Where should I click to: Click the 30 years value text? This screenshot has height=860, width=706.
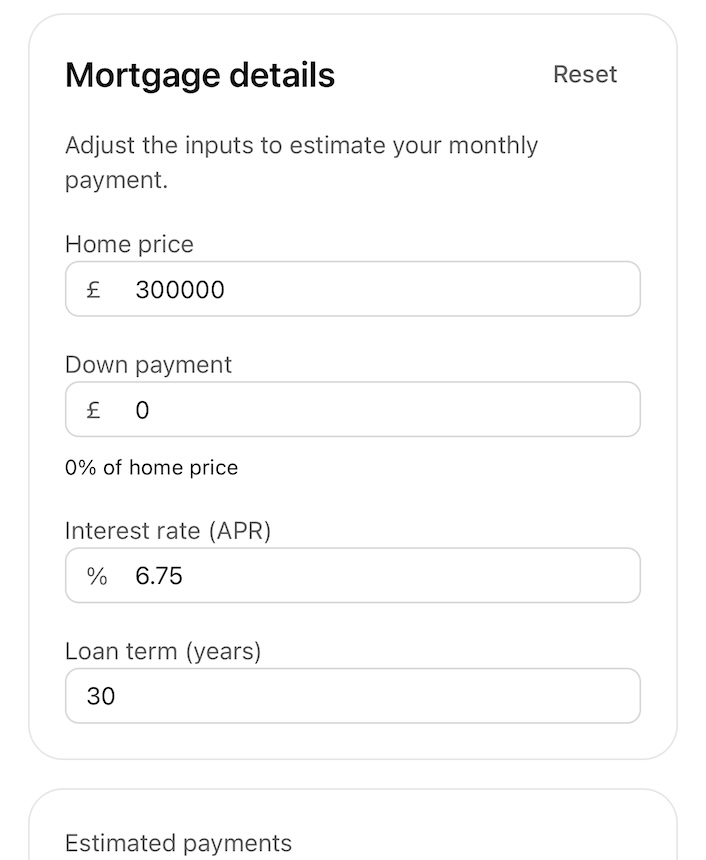(101, 696)
